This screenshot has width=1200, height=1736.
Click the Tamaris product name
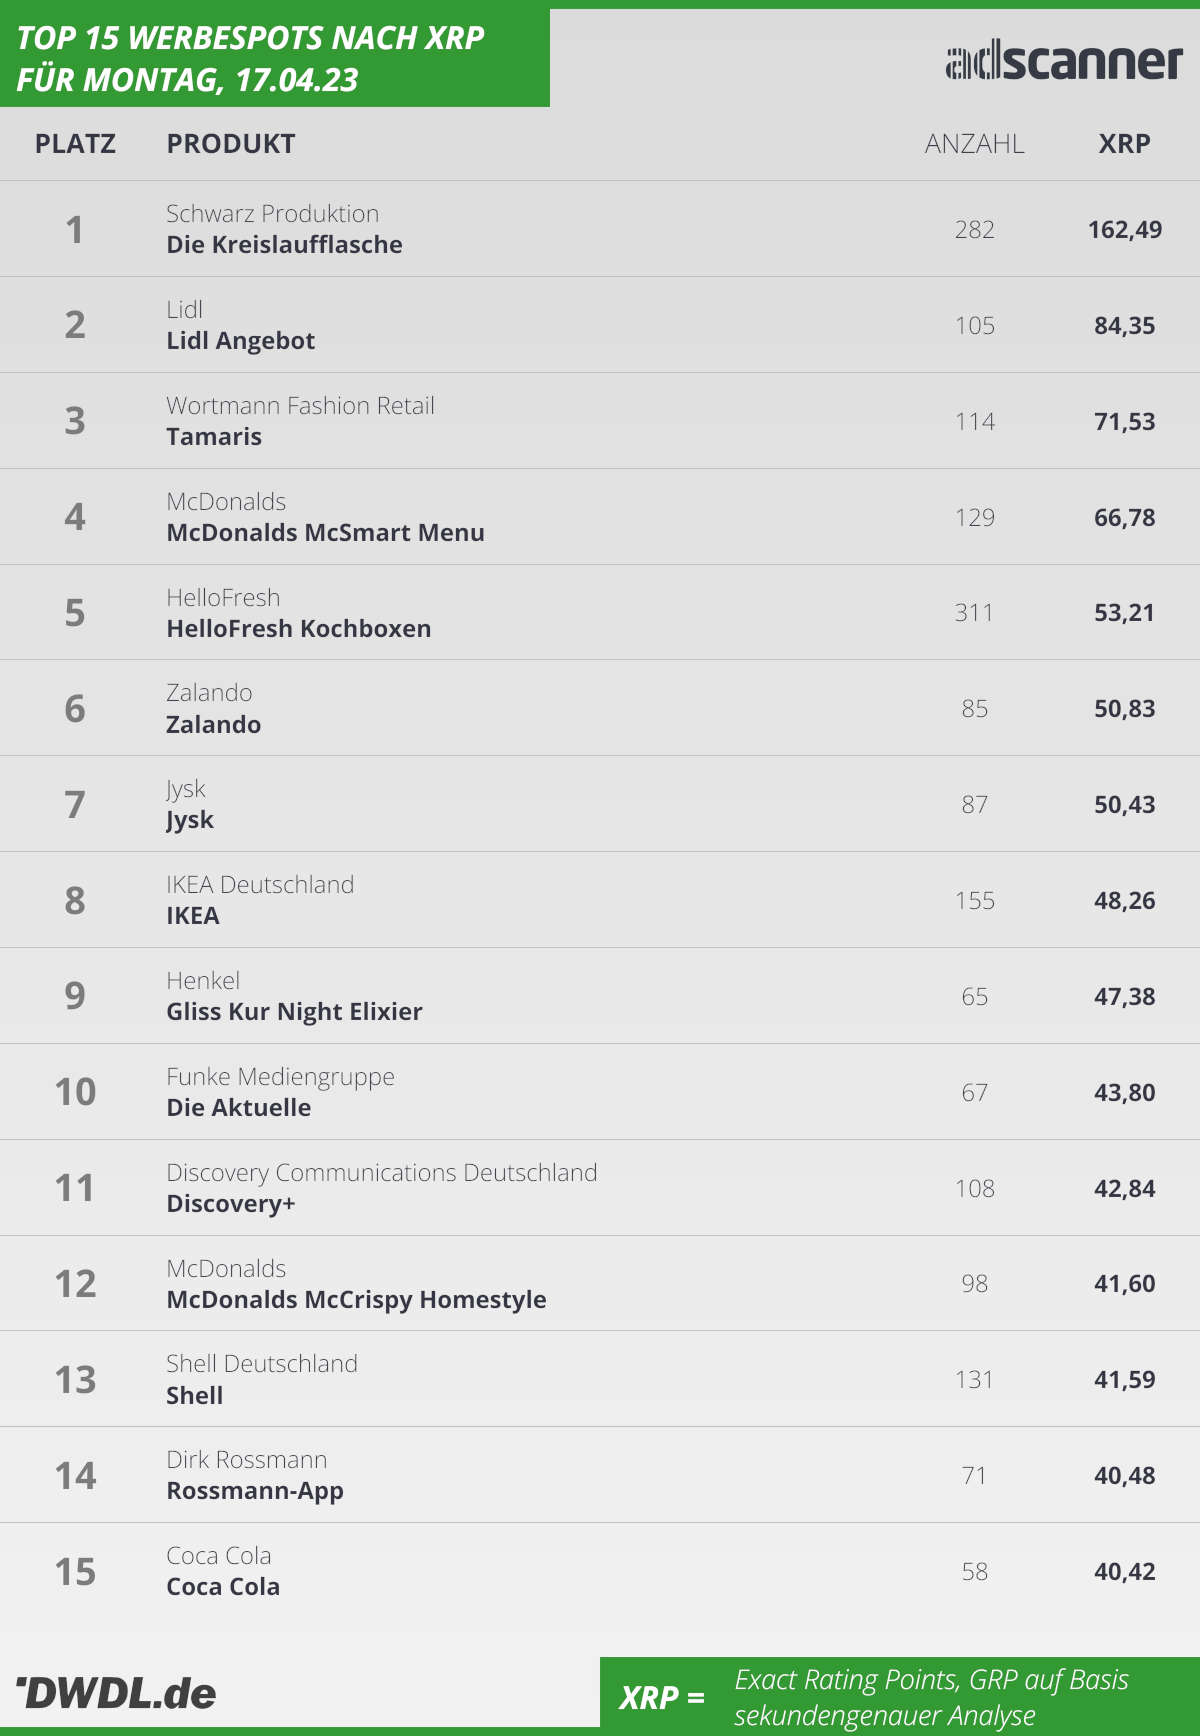pos(214,437)
